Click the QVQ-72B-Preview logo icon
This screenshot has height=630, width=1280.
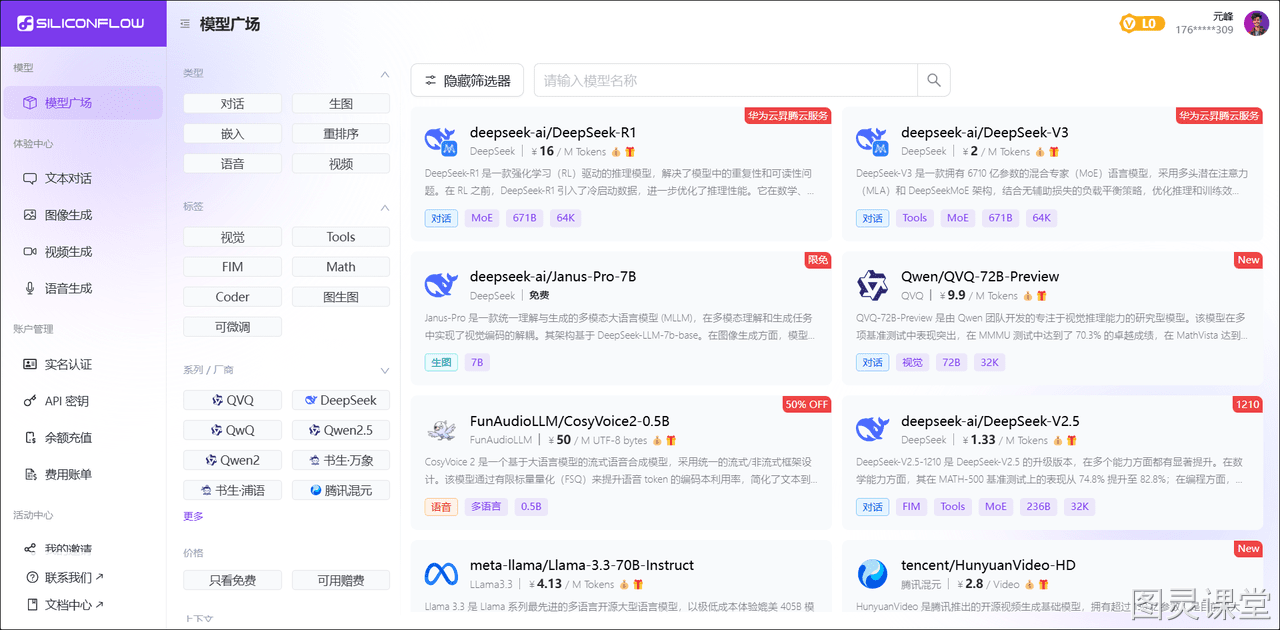click(873, 286)
